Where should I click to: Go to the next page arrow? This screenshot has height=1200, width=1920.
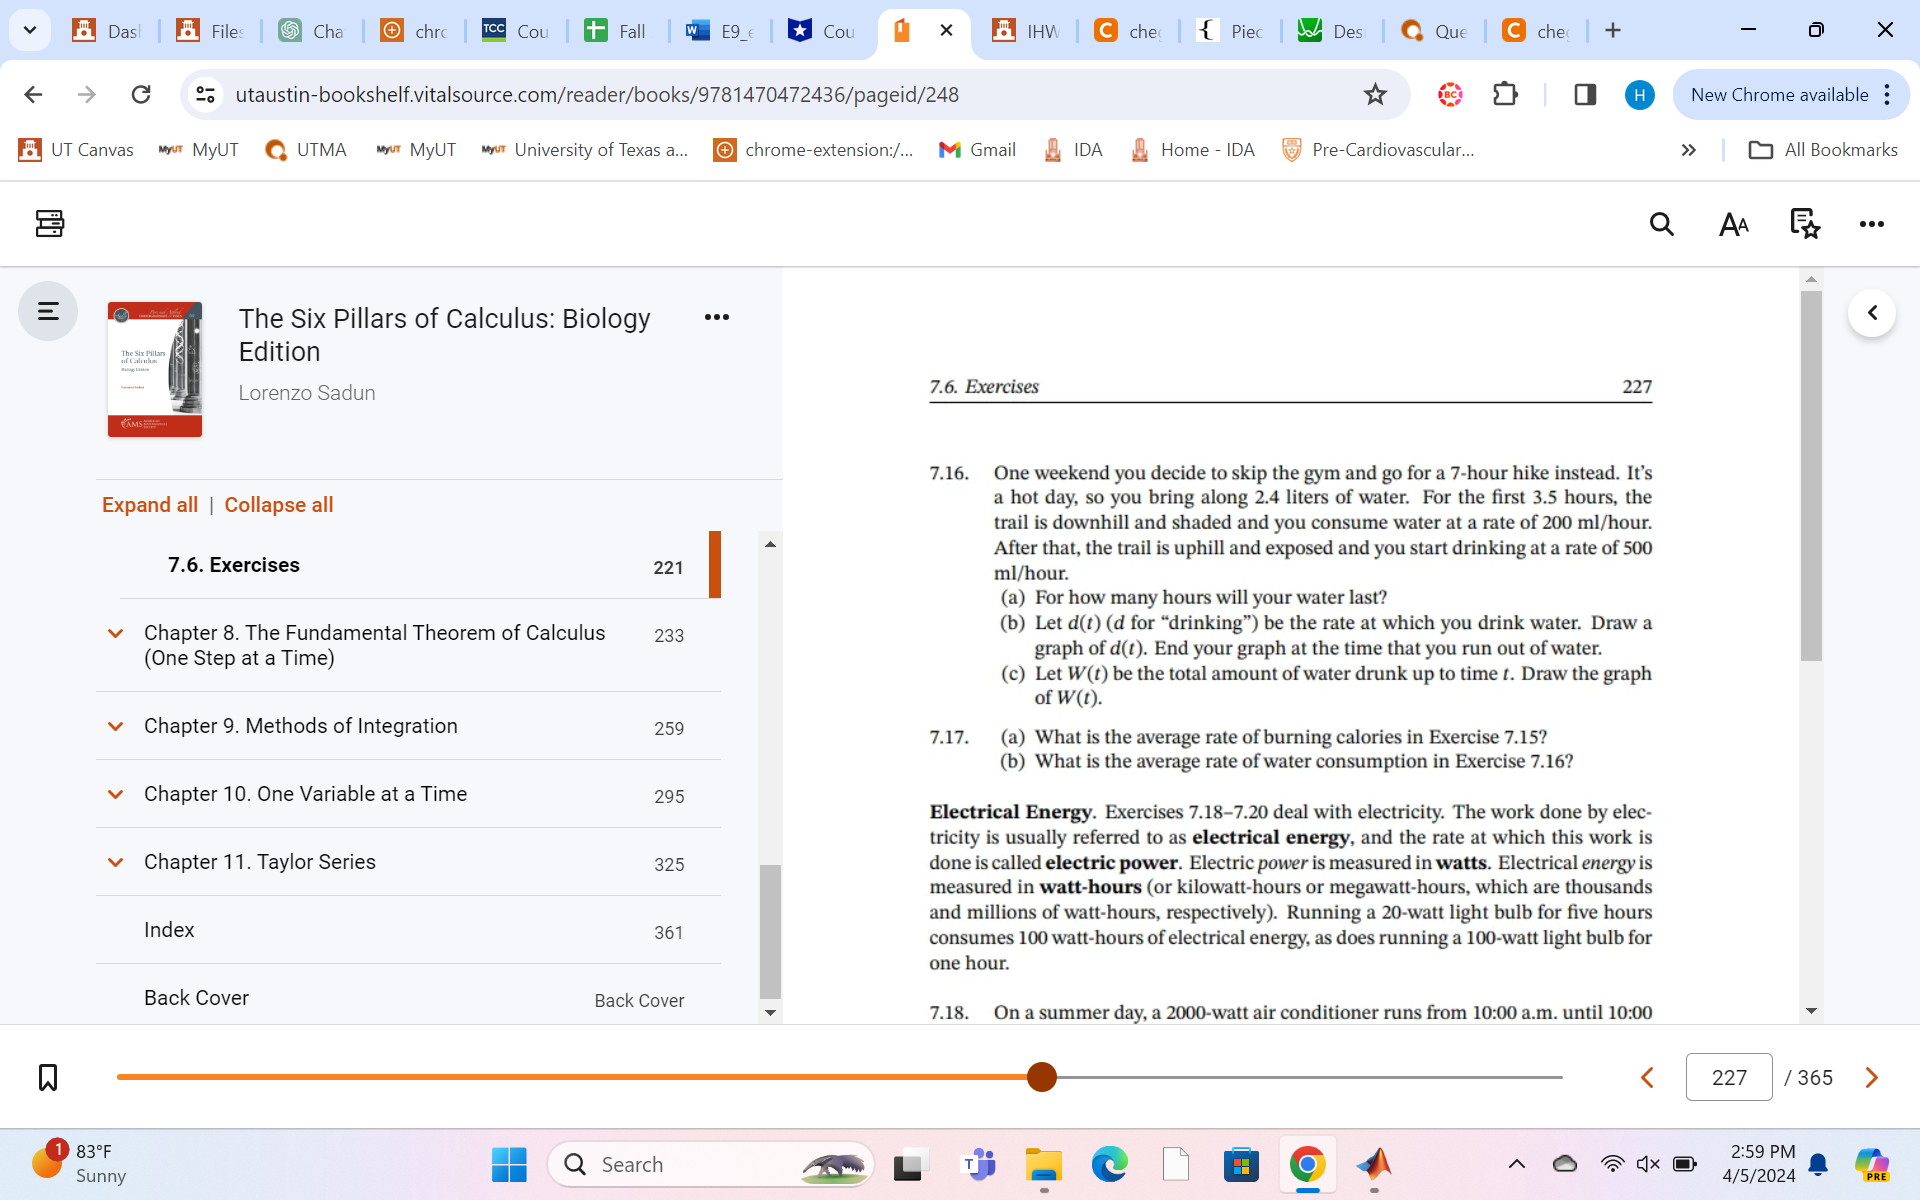tap(1871, 1077)
